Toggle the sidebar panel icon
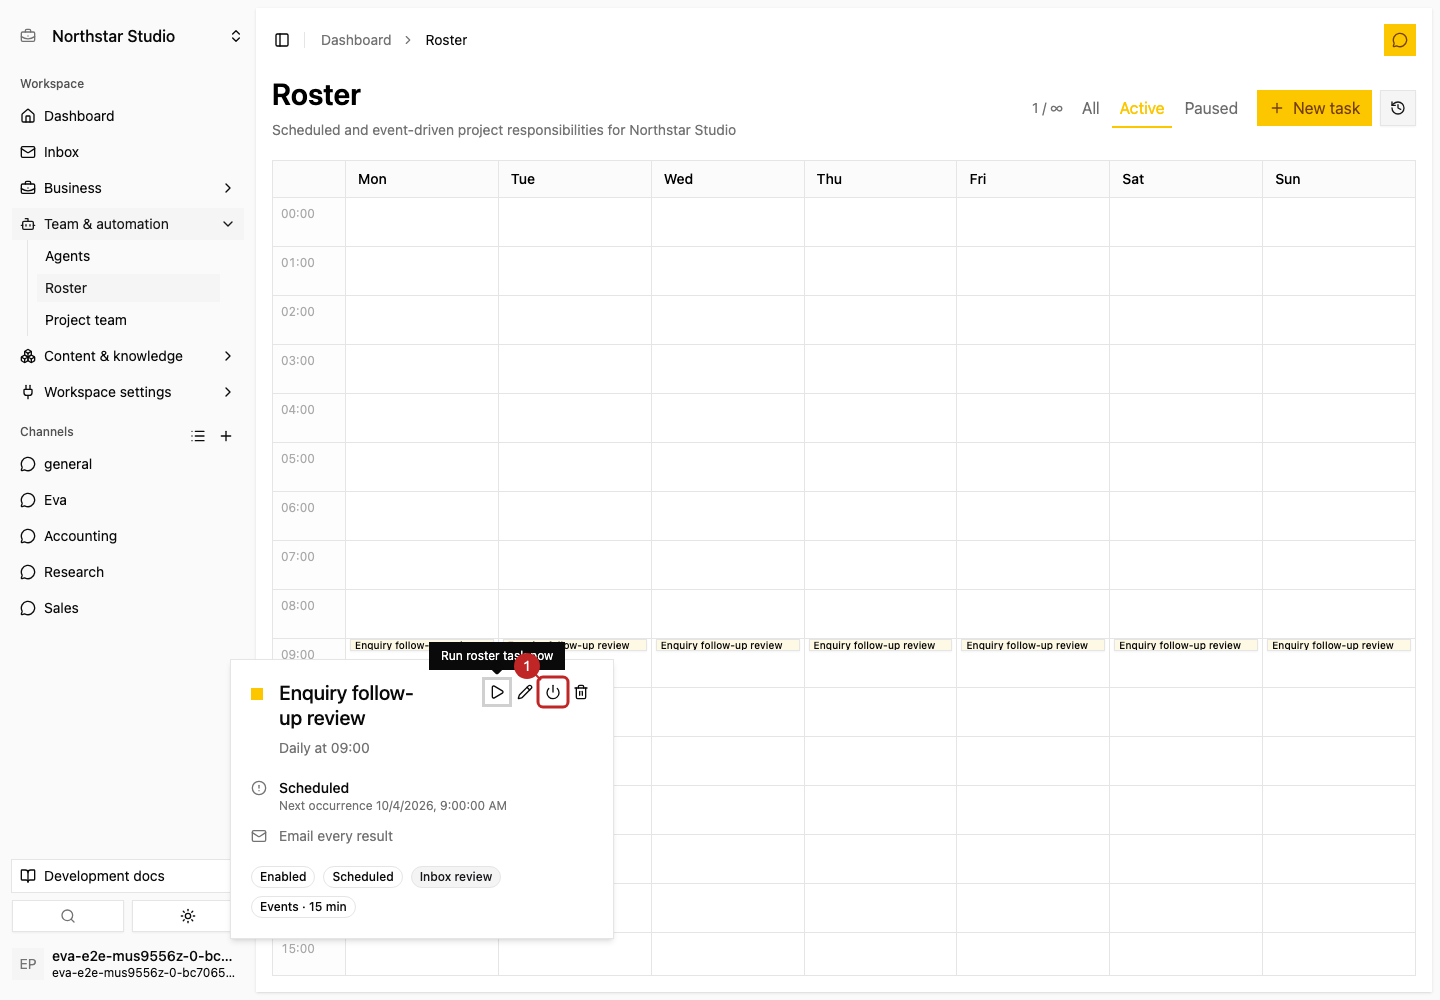Image resolution: width=1440 pixels, height=1000 pixels. tap(282, 40)
